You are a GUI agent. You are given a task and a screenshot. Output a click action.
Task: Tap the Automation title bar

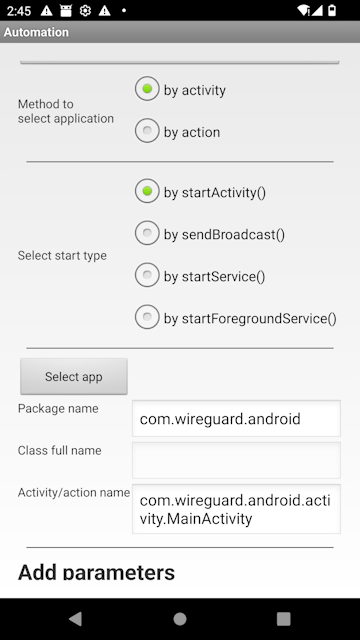coord(180,32)
